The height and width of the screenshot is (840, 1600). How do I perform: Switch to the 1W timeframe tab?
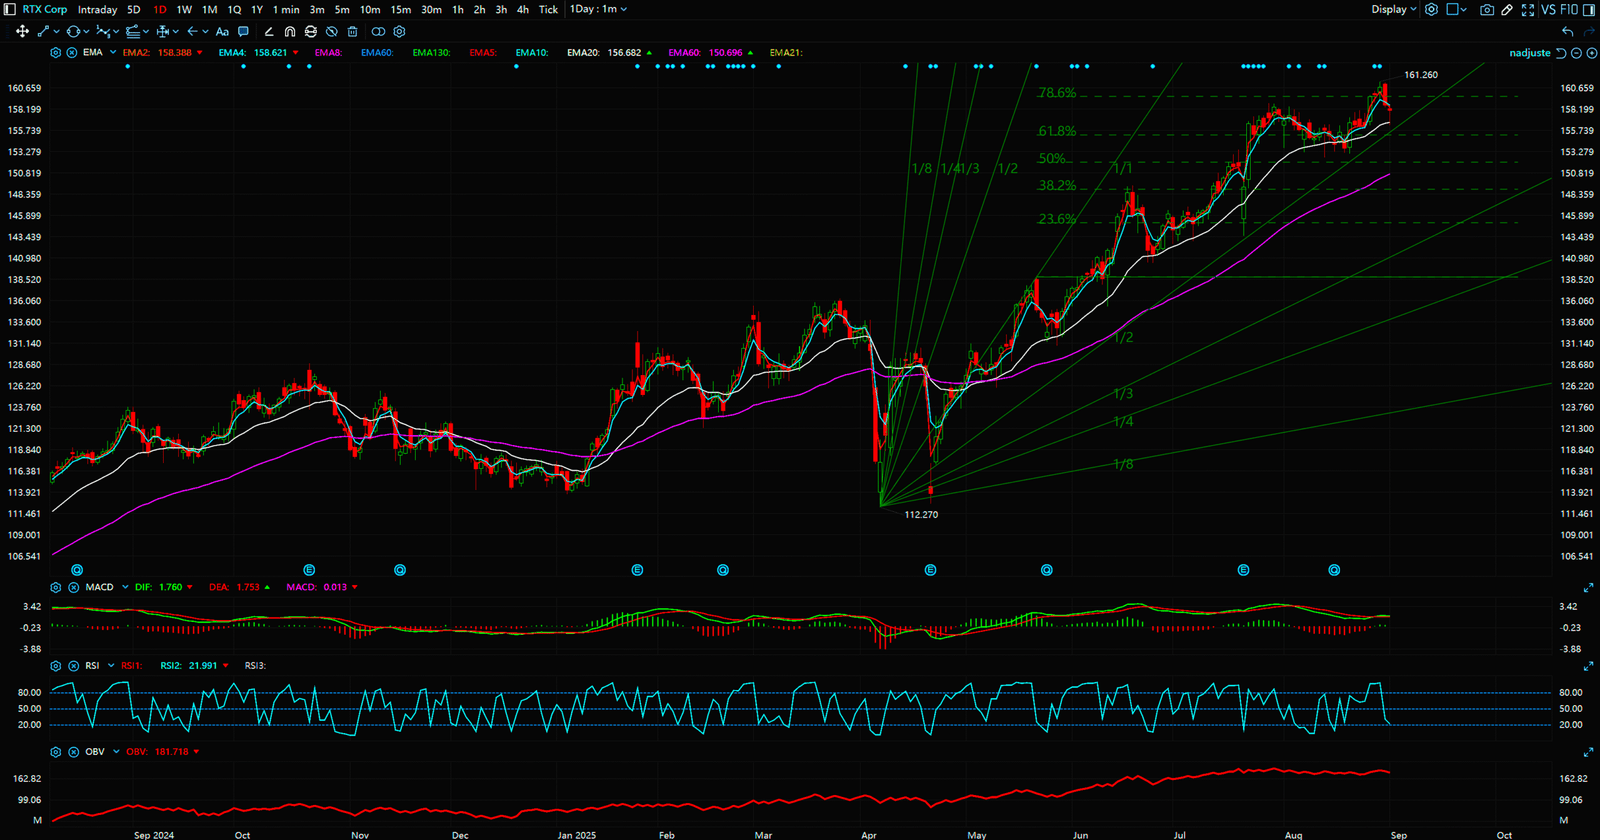[x=184, y=10]
